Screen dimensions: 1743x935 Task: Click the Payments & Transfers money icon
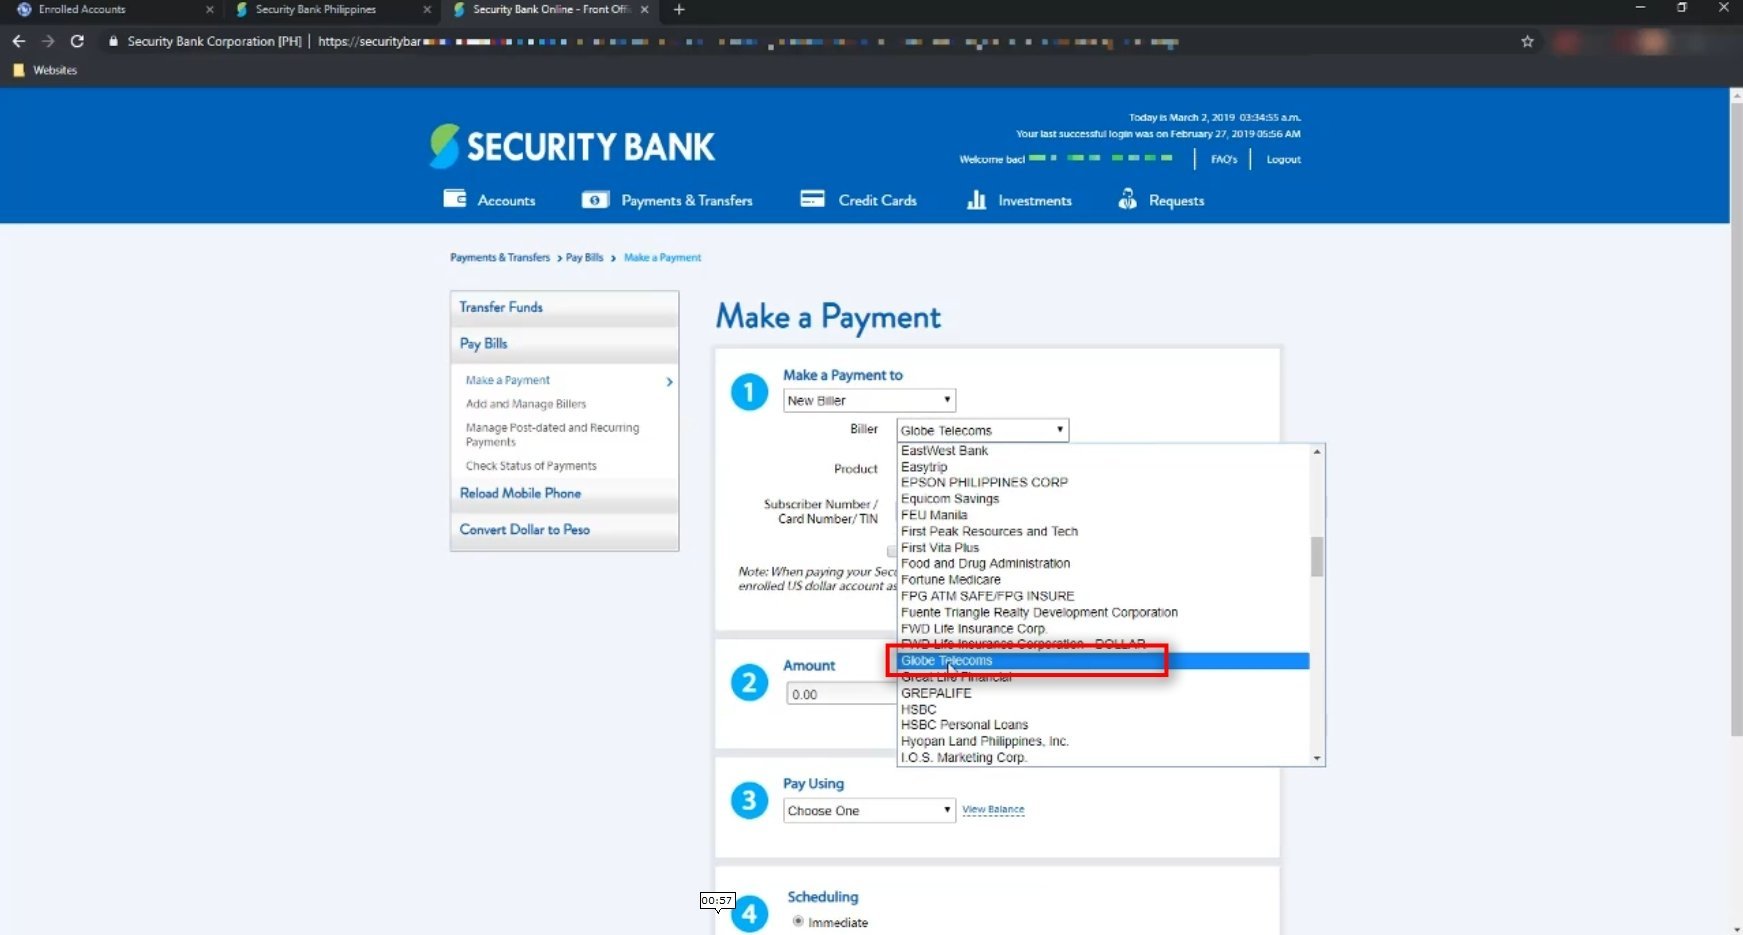[595, 200]
